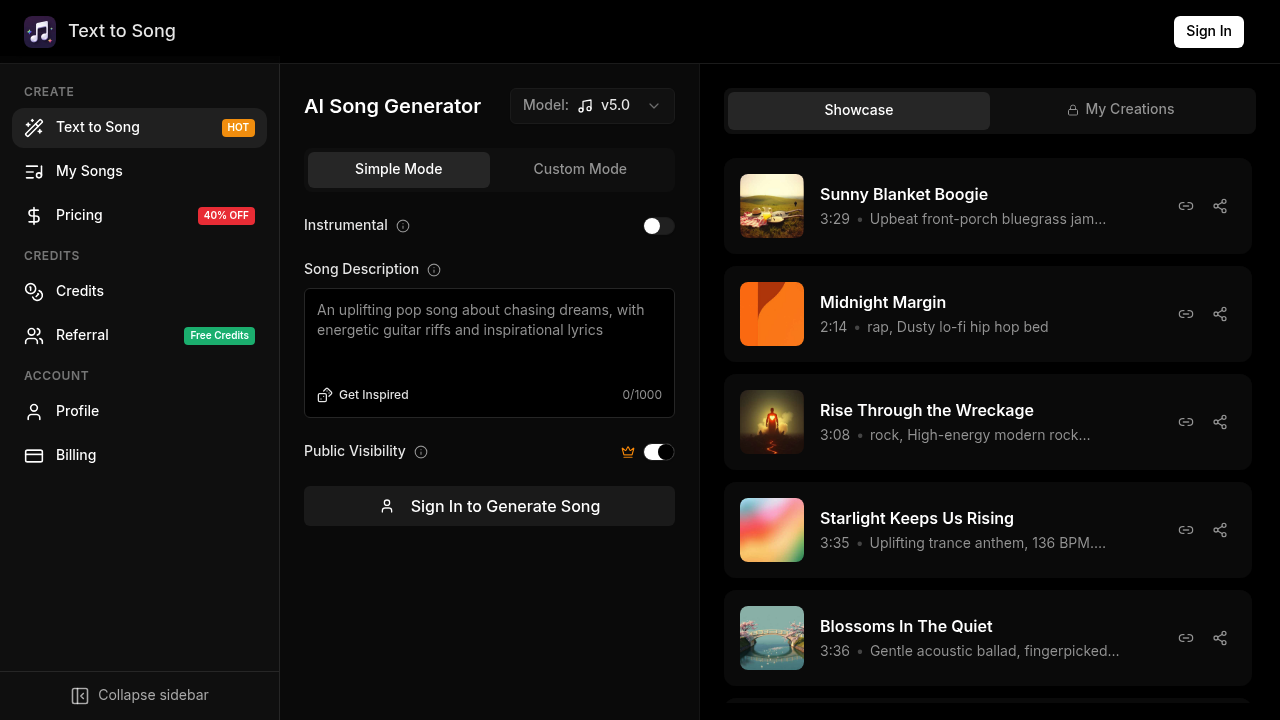Click the Pricing dollar icon
Screen dimensions: 1280x720
click(x=33, y=215)
